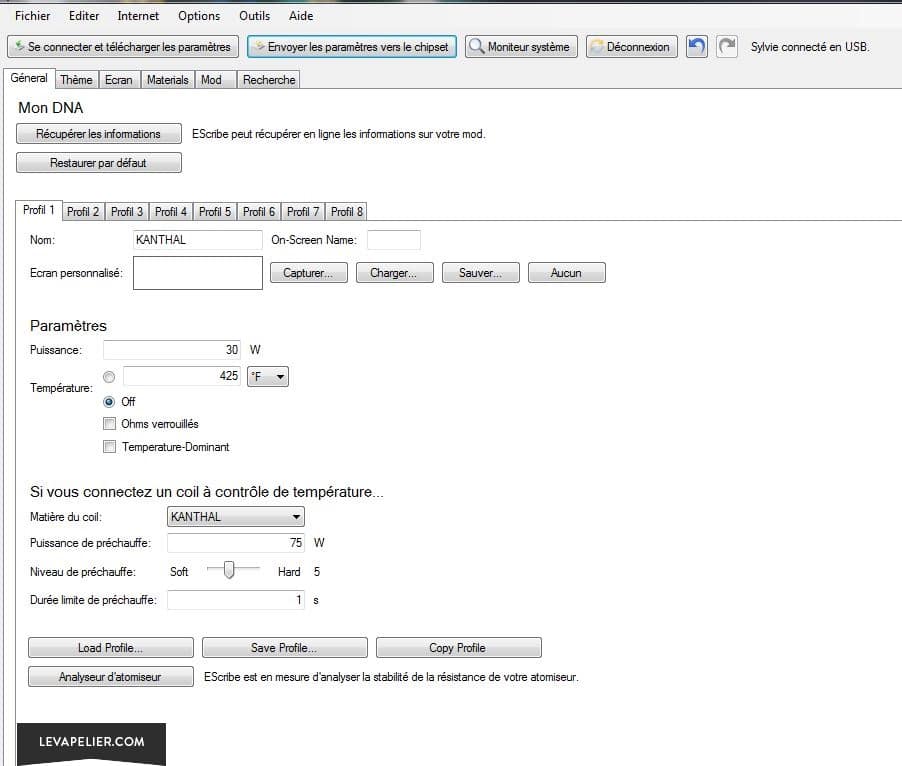Viewport: 902px width, 766px height.
Task: Select the Profil 8 tab
Action: tap(347, 212)
